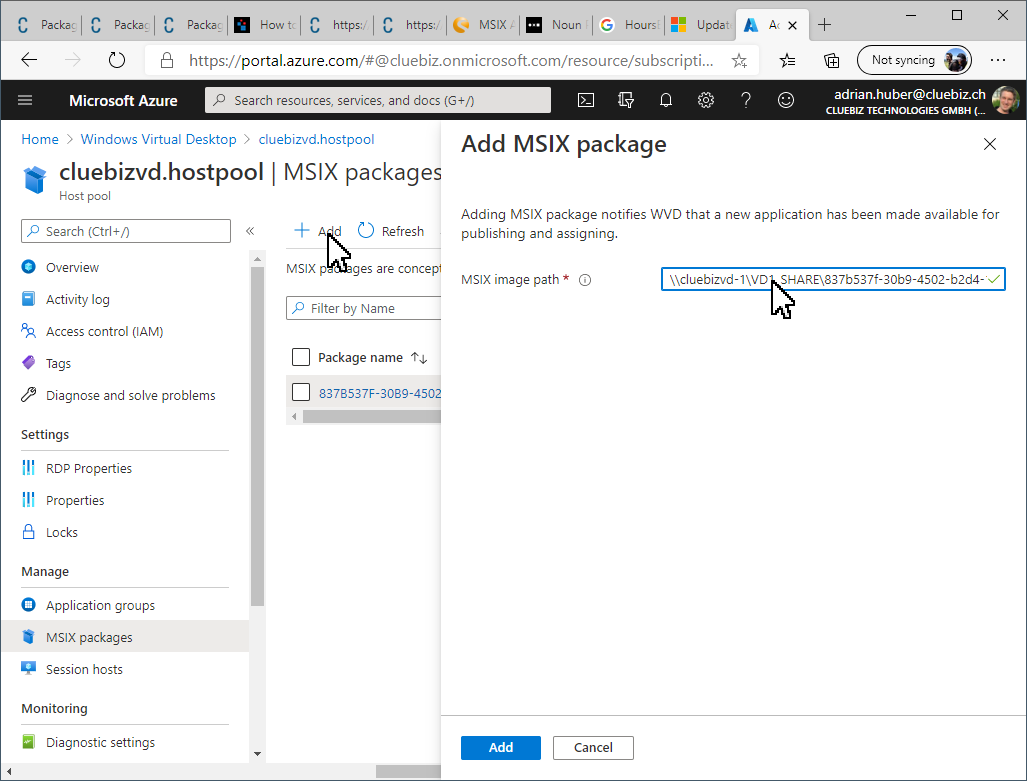The height and width of the screenshot is (781, 1027).
Task: Open the Windows Virtual Desktop breadcrumb
Action: (159, 140)
